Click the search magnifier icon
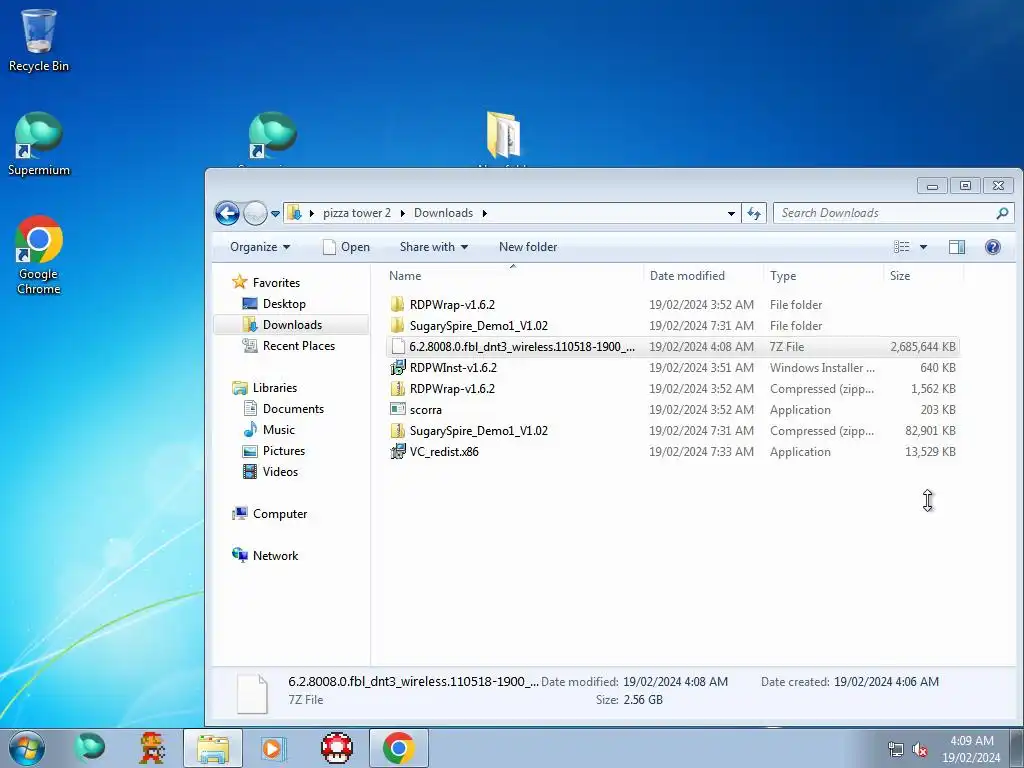The image size is (1024, 768). tap(1002, 213)
